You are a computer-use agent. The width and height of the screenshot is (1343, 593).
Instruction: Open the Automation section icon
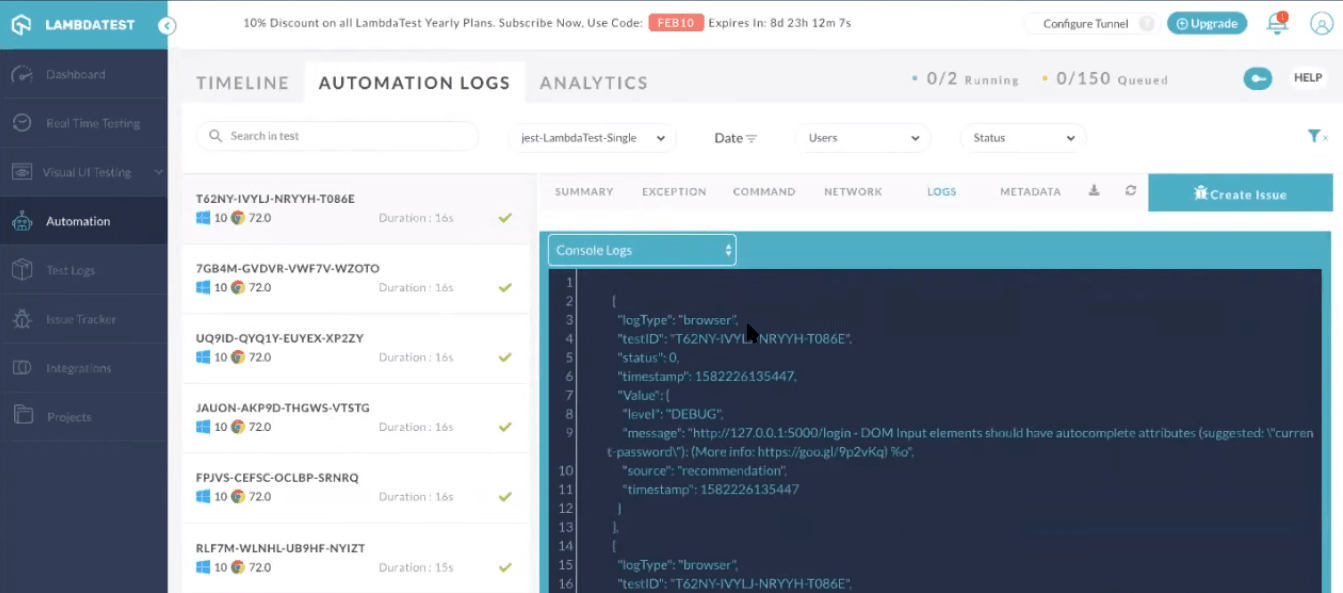[x=22, y=221]
